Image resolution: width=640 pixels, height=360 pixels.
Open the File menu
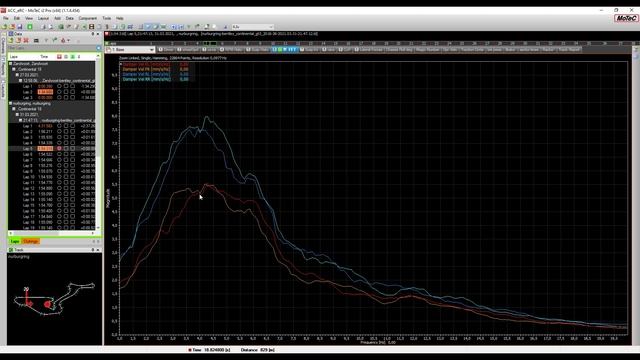(x=6, y=18)
